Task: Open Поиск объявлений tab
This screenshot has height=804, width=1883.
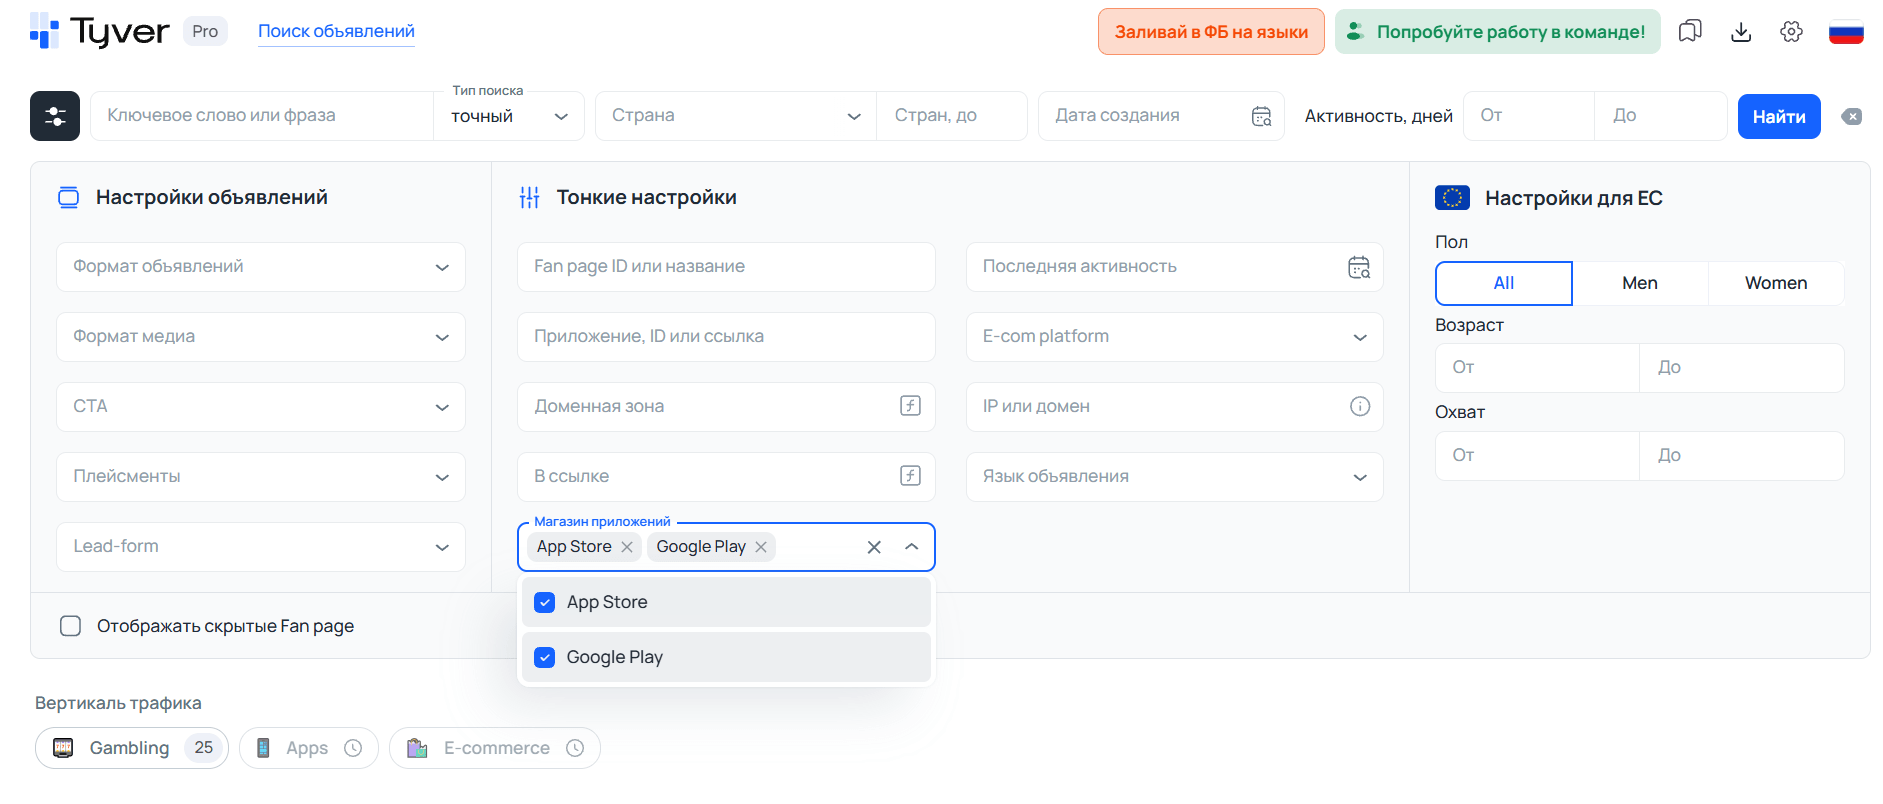Action: click(336, 31)
